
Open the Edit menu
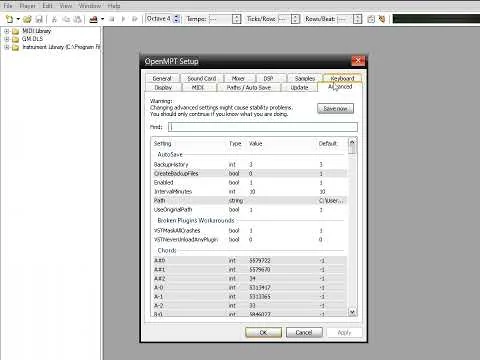[x=47, y=6]
